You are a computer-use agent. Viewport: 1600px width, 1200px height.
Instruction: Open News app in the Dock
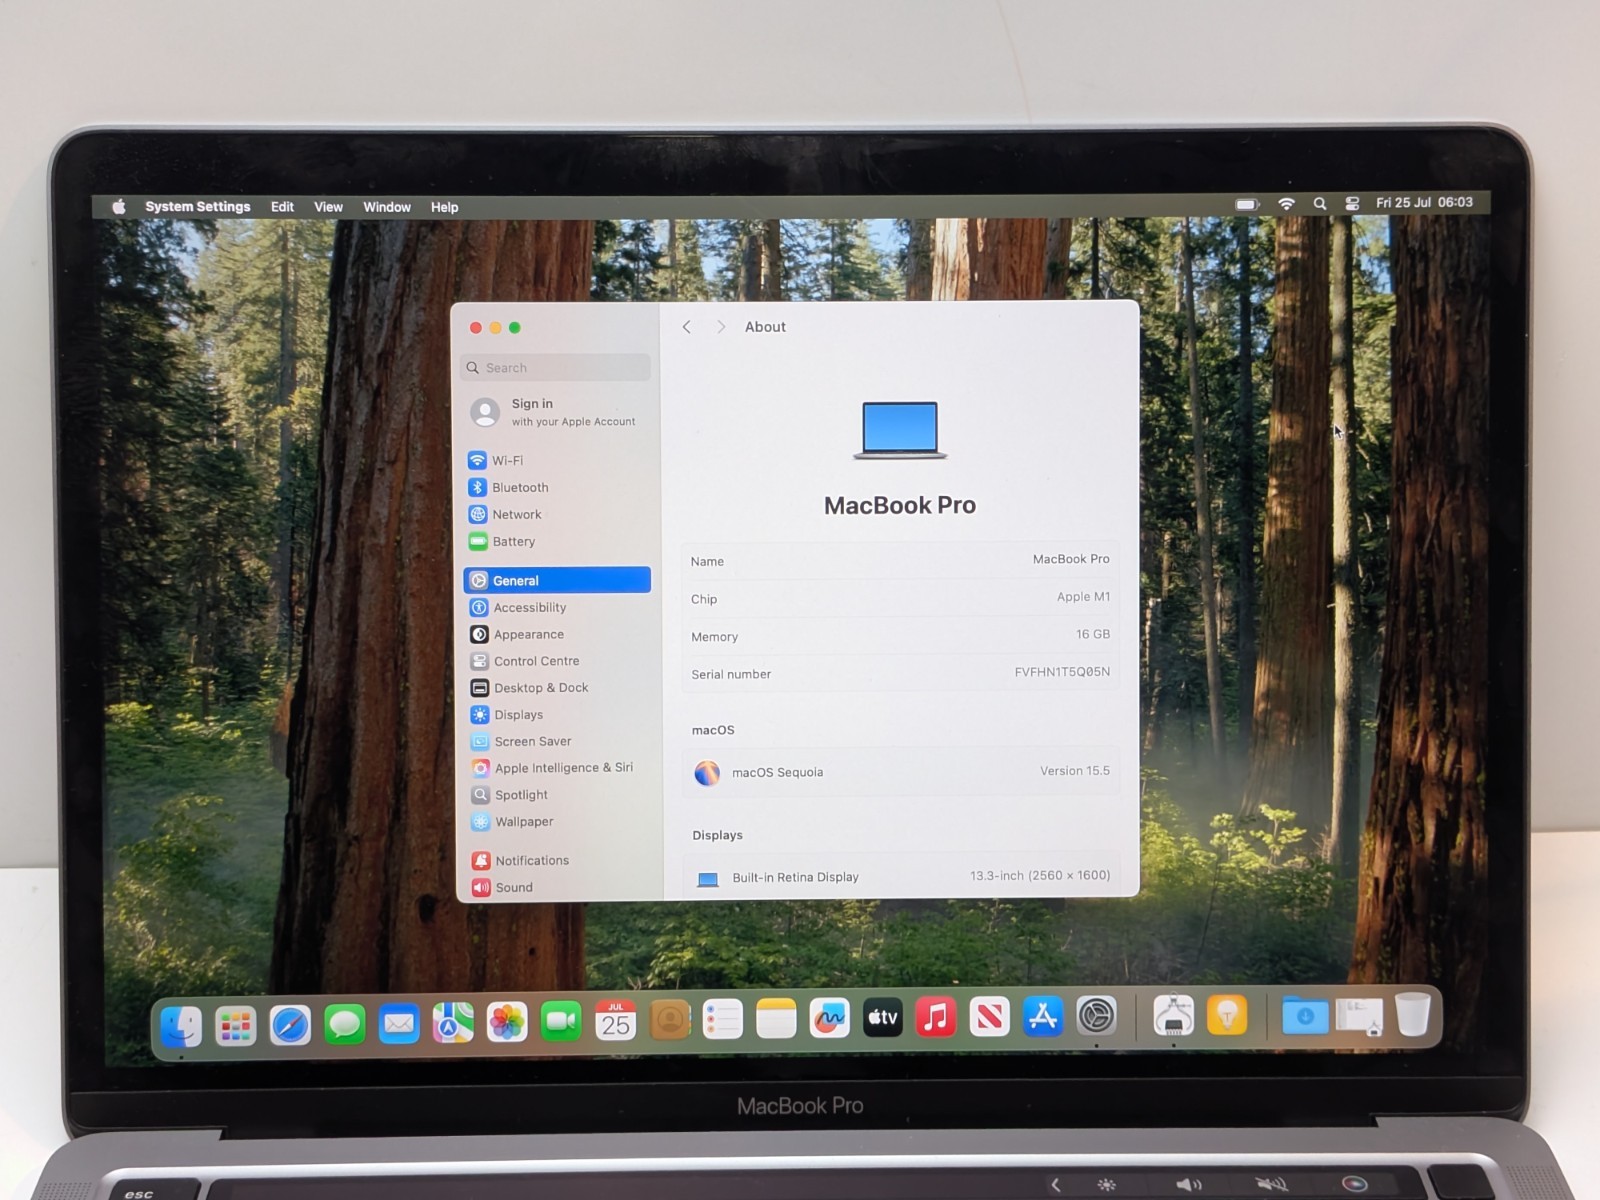coord(989,1017)
